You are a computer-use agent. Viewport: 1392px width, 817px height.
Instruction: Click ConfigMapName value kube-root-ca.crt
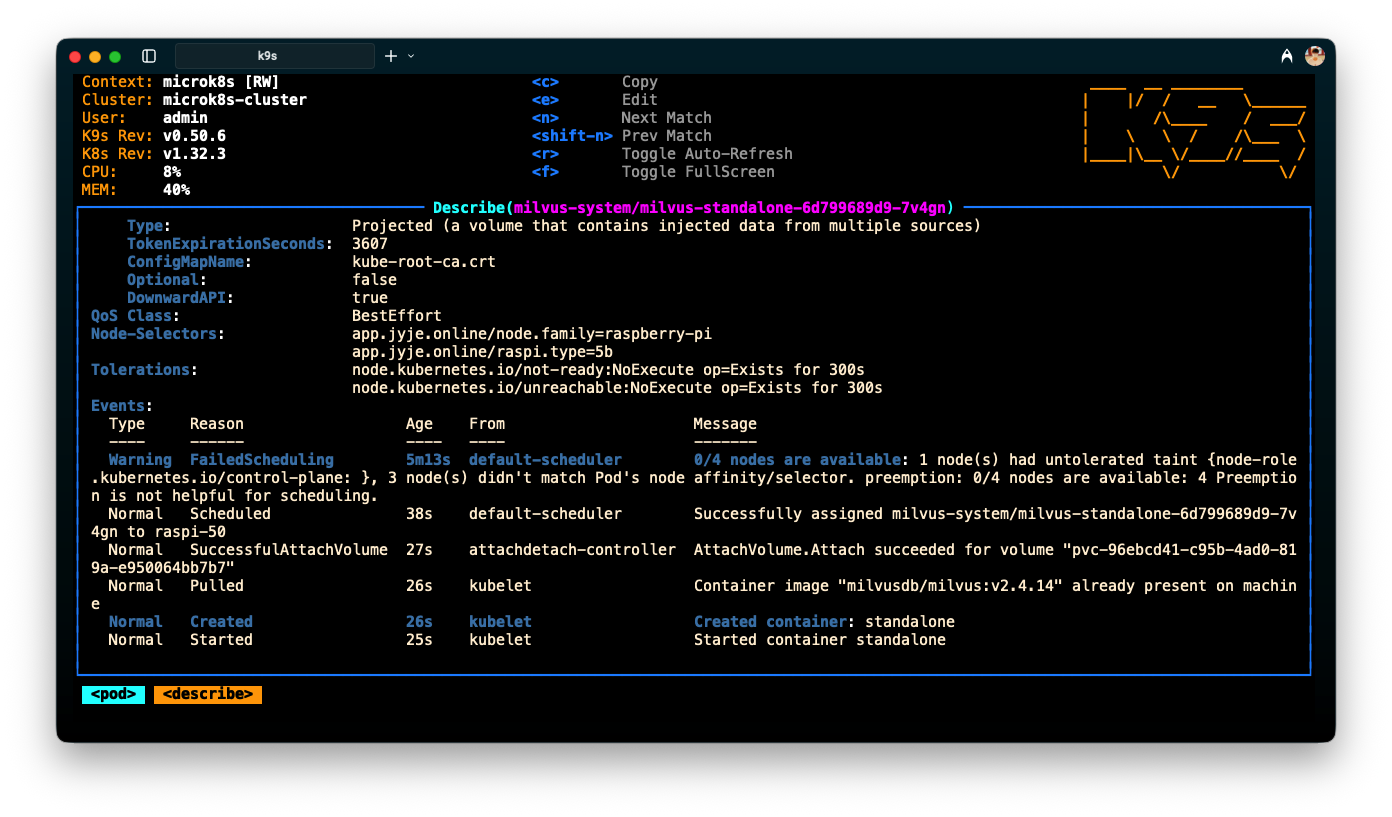tap(424, 262)
